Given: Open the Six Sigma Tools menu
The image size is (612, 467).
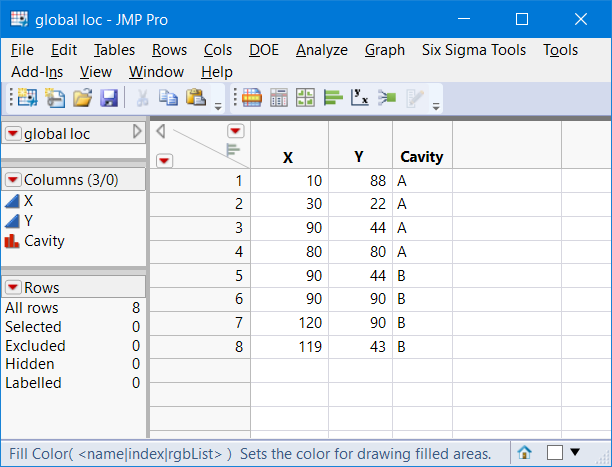Looking at the screenshot, I should tap(473, 50).
